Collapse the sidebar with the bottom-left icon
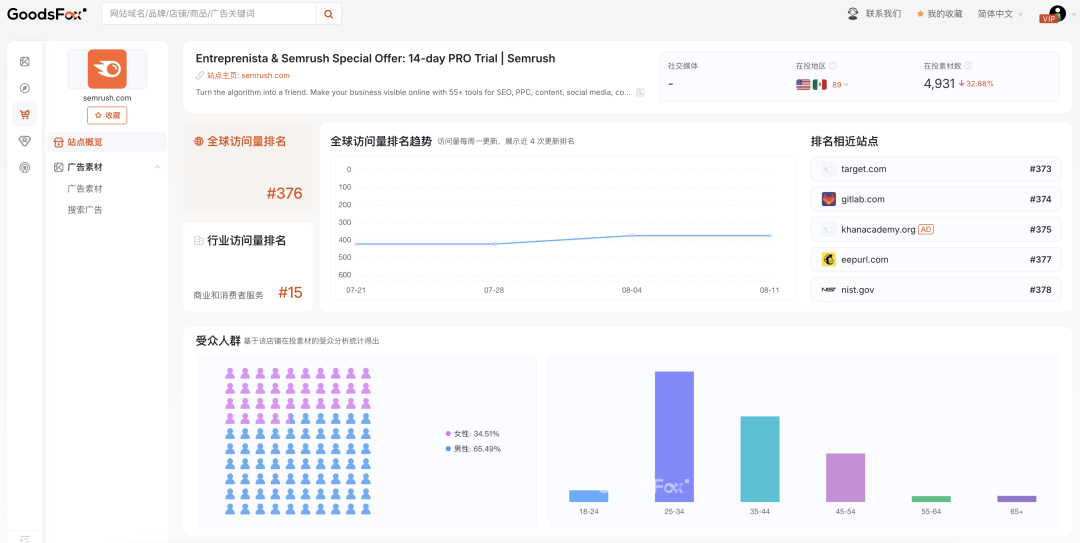This screenshot has height=543, width=1080. point(25,538)
